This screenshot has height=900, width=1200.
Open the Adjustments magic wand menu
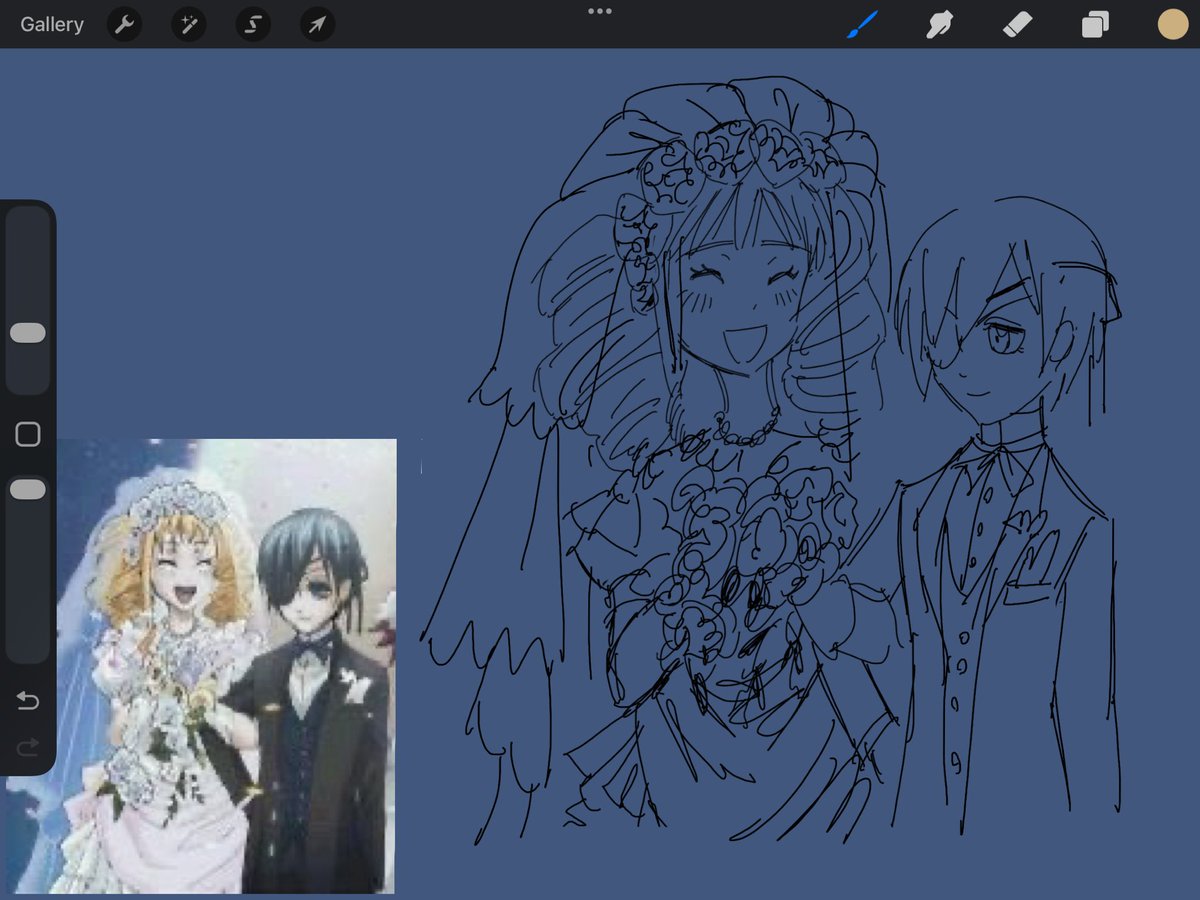click(188, 25)
